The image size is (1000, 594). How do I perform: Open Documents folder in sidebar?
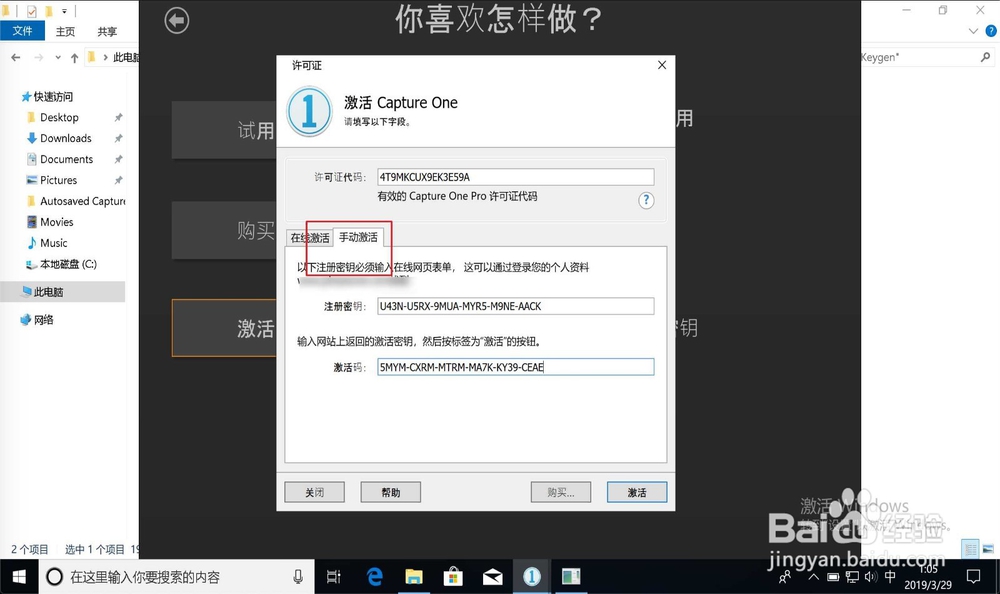click(66, 160)
